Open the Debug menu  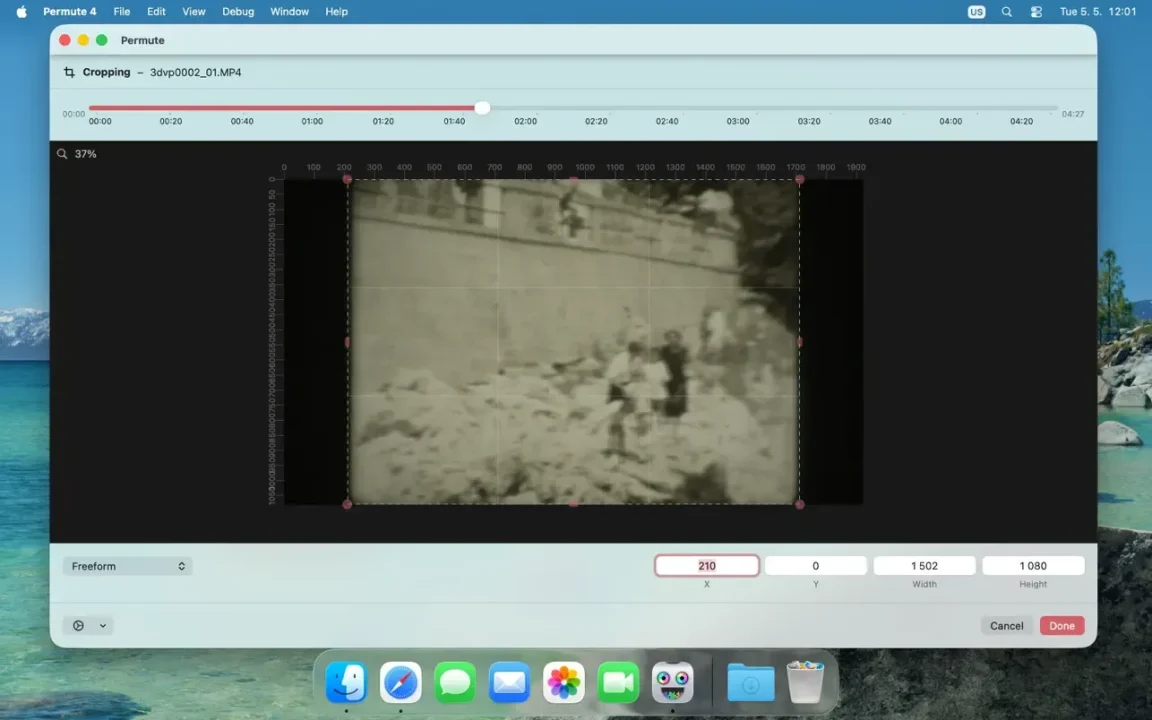tap(238, 12)
